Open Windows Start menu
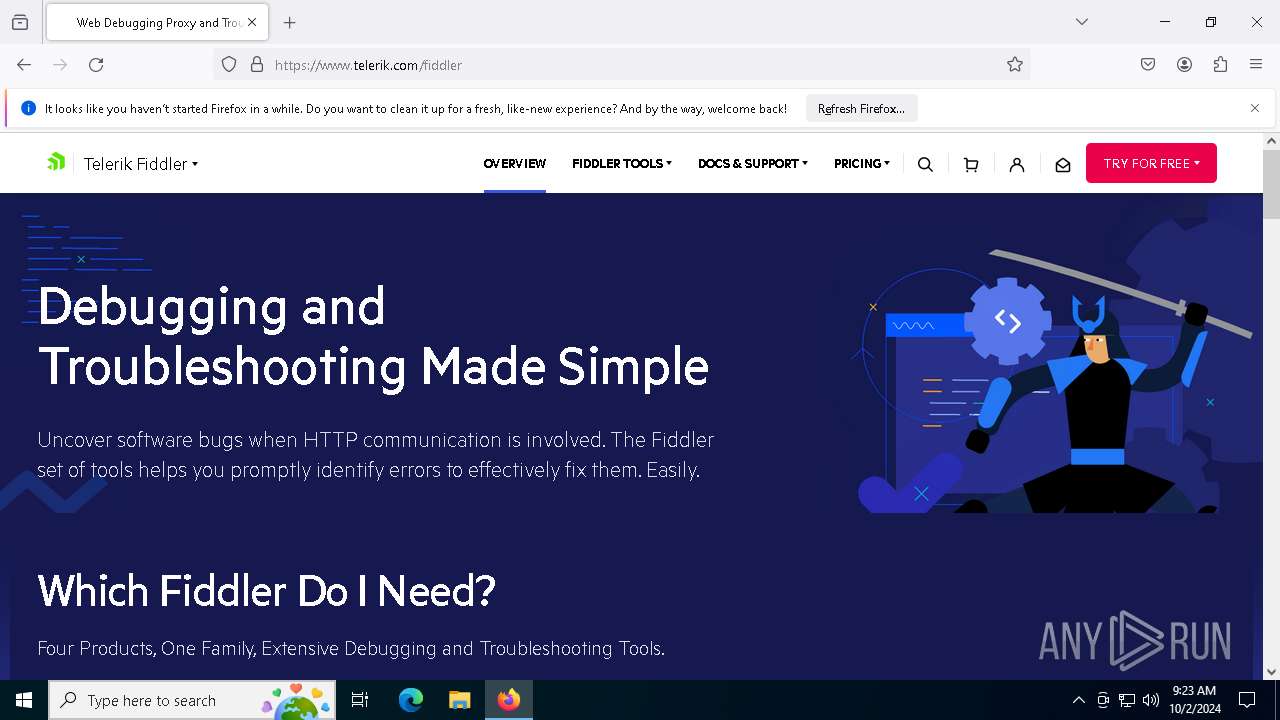 tap(24, 700)
